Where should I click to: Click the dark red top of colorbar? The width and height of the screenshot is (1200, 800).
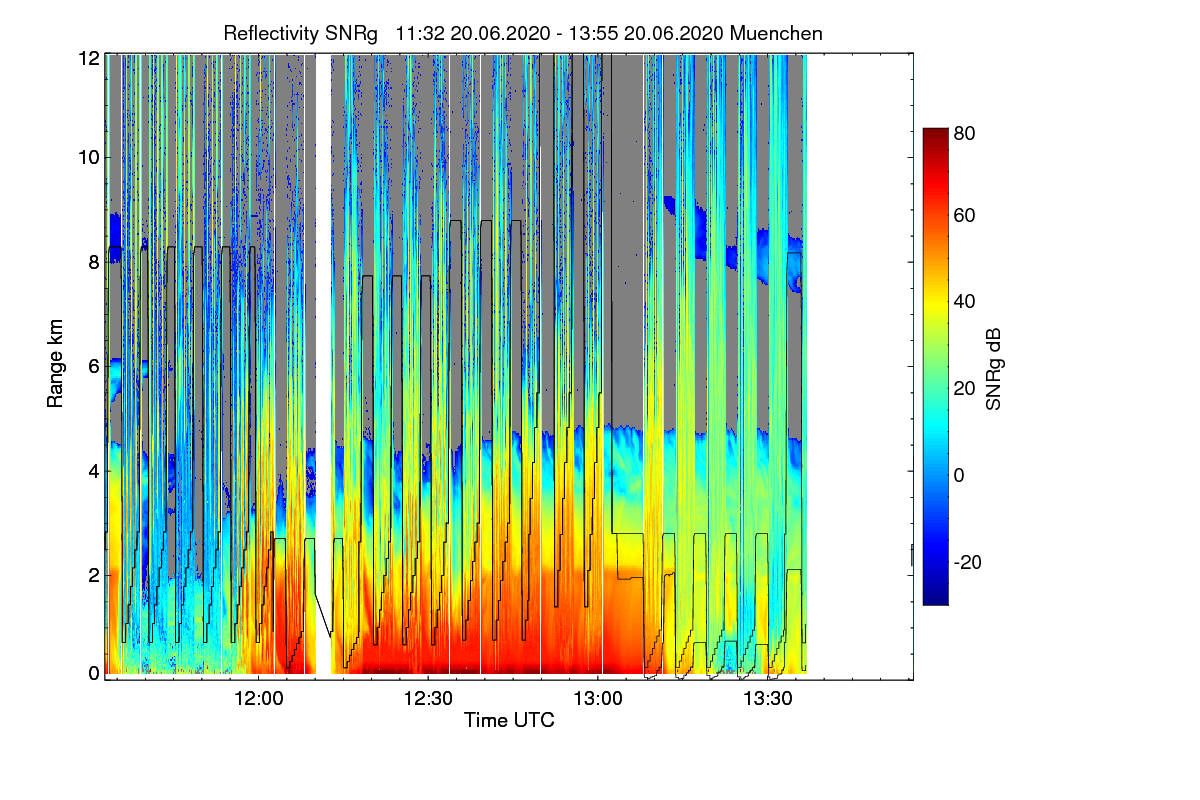[935, 135]
